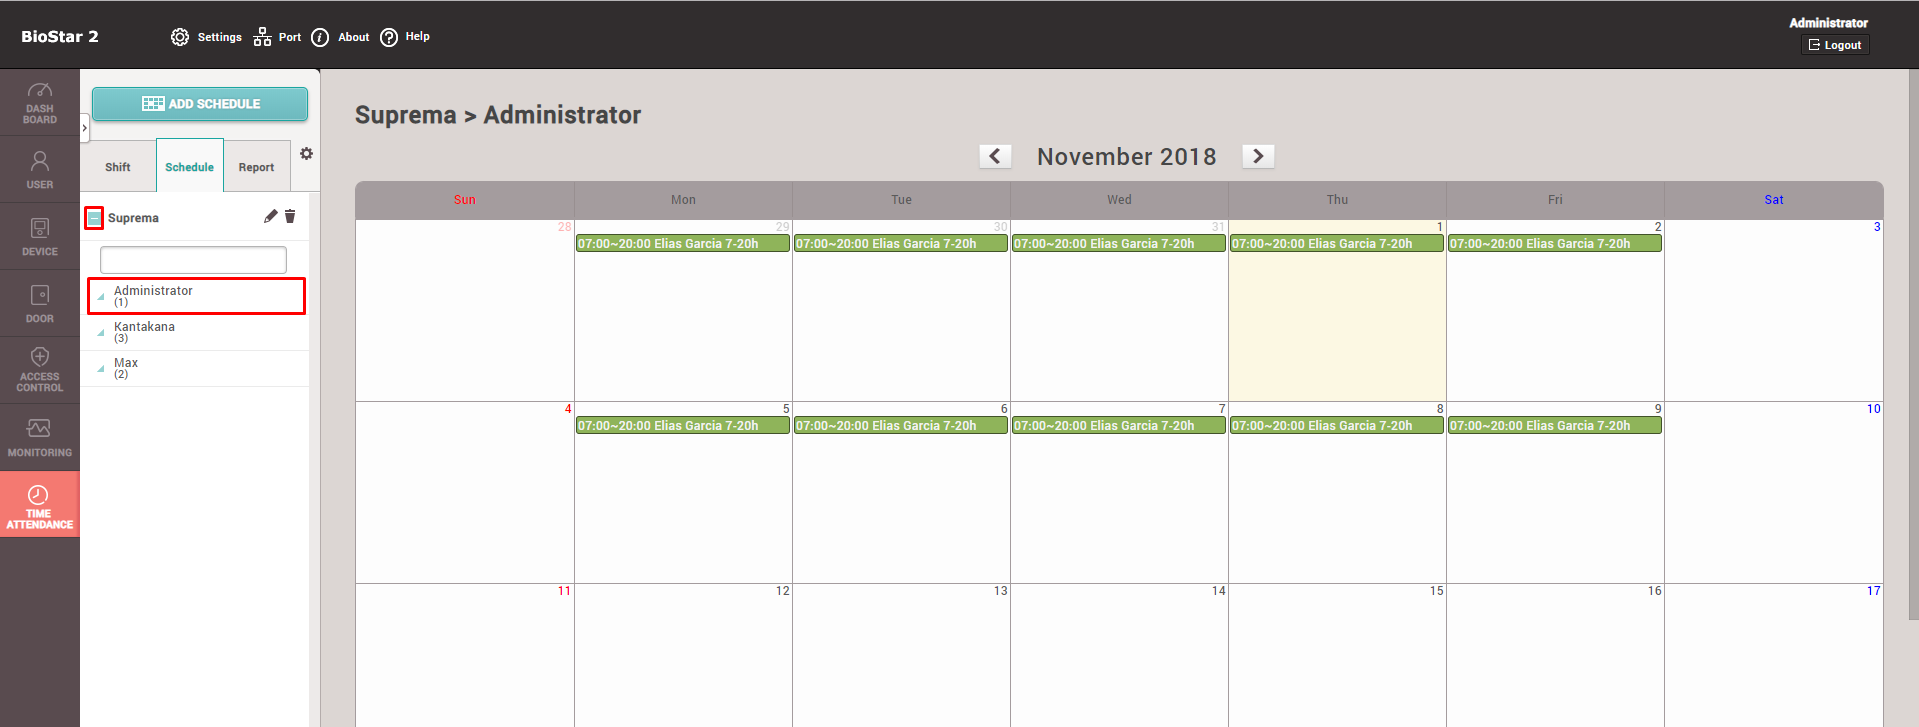The width and height of the screenshot is (1919, 727).
Task: Switch to the Report tab
Action: 256,167
